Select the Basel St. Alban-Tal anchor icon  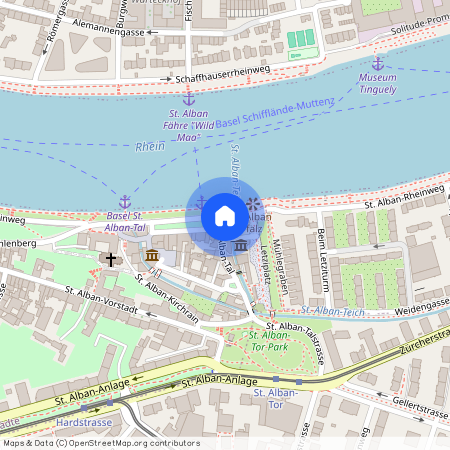point(125,202)
